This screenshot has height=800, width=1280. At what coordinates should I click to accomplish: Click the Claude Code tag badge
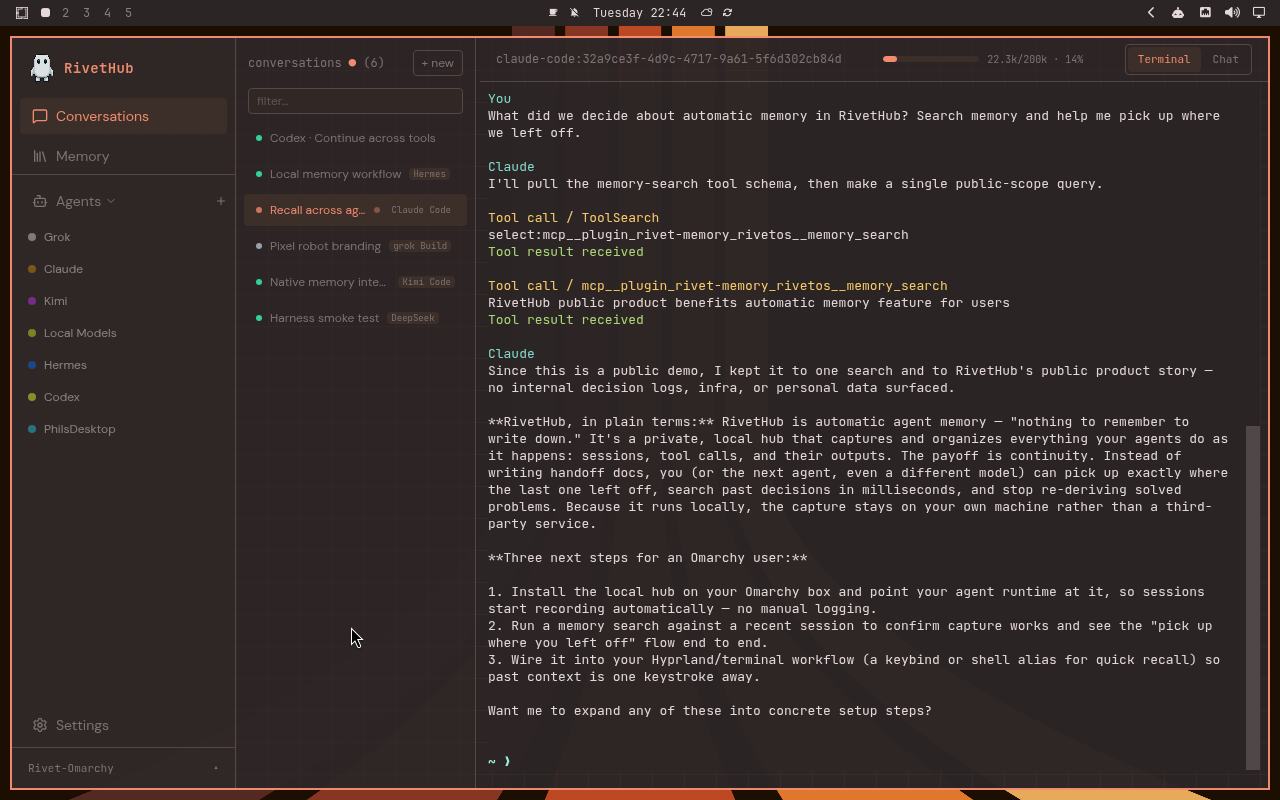(421, 210)
